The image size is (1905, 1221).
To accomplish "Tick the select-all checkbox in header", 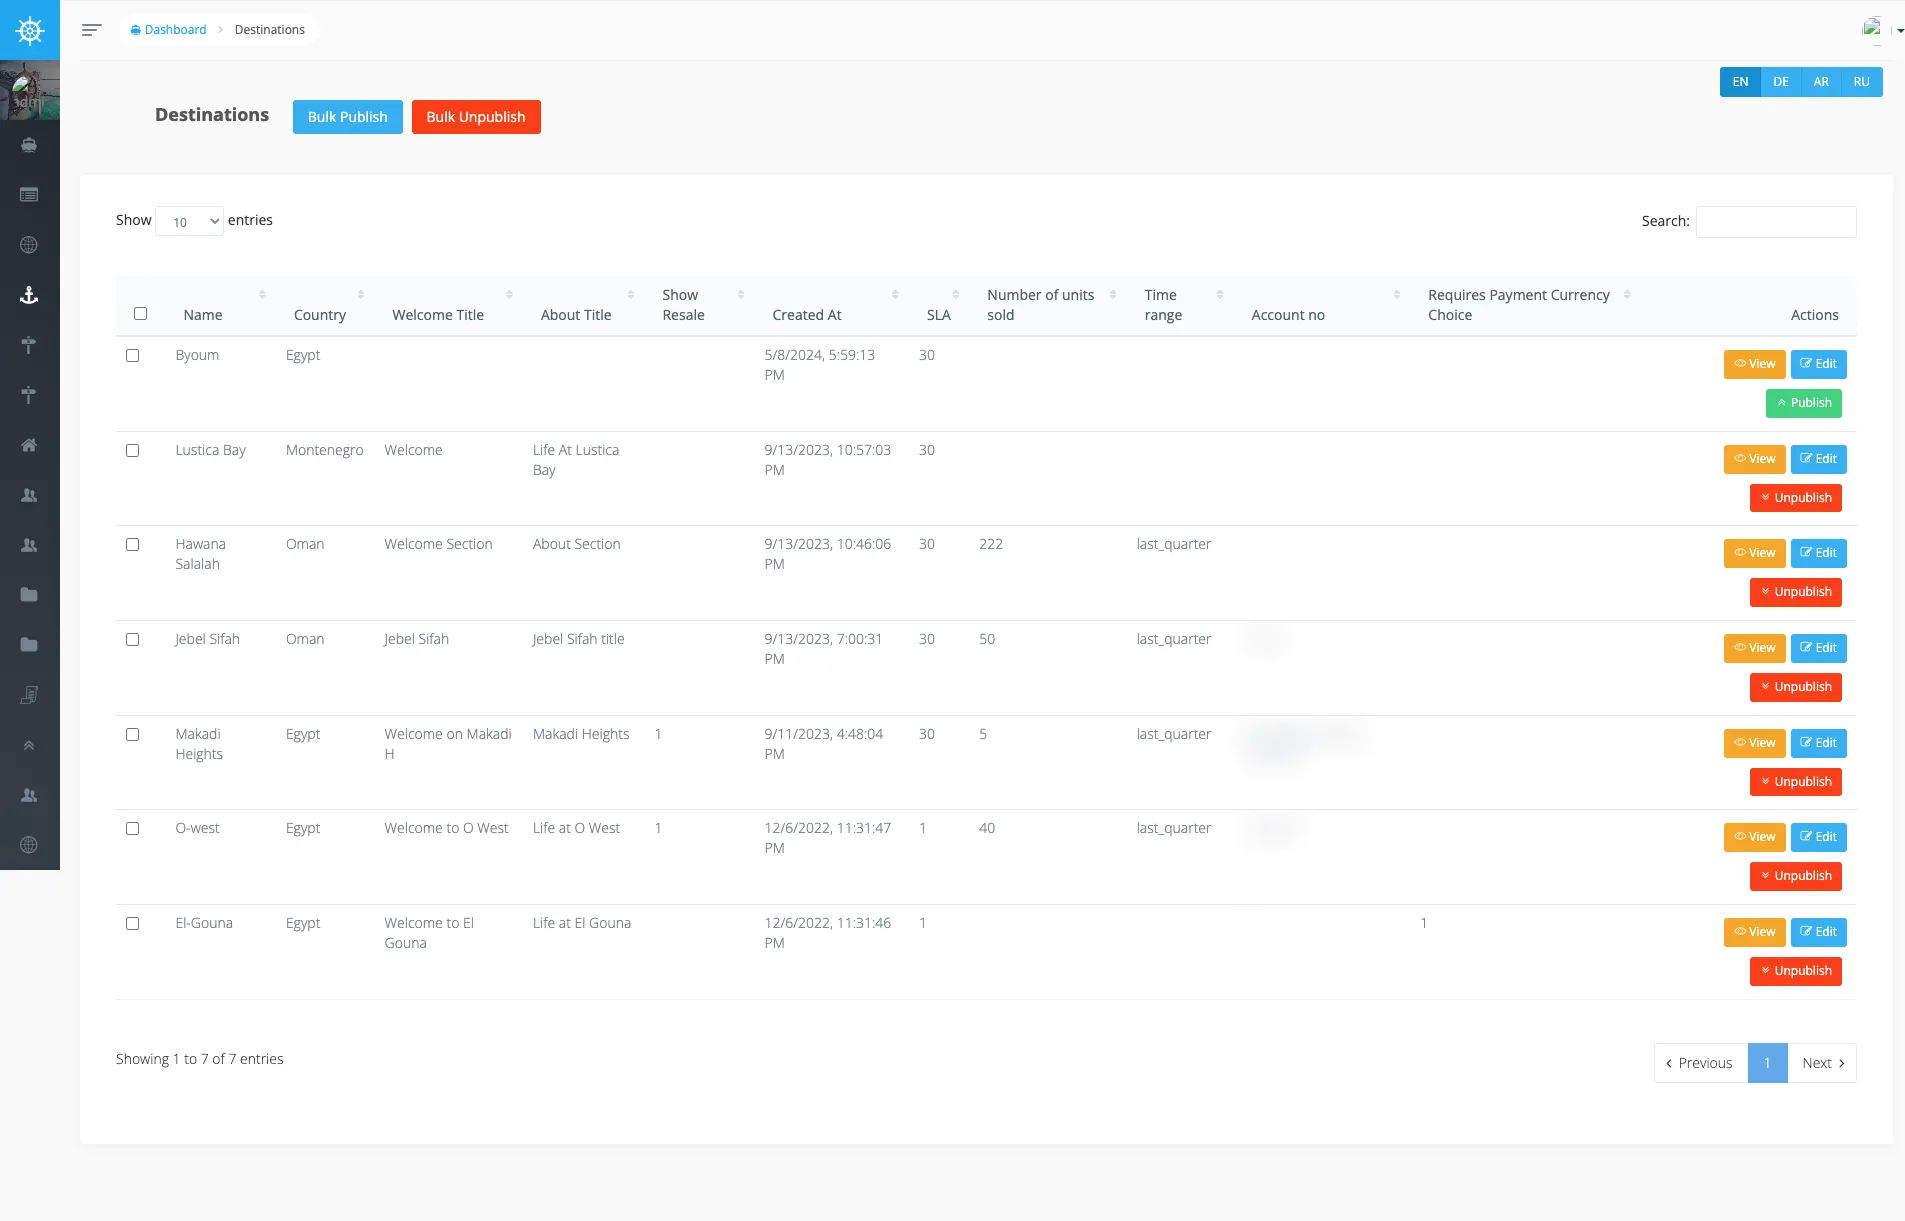I will point(140,314).
